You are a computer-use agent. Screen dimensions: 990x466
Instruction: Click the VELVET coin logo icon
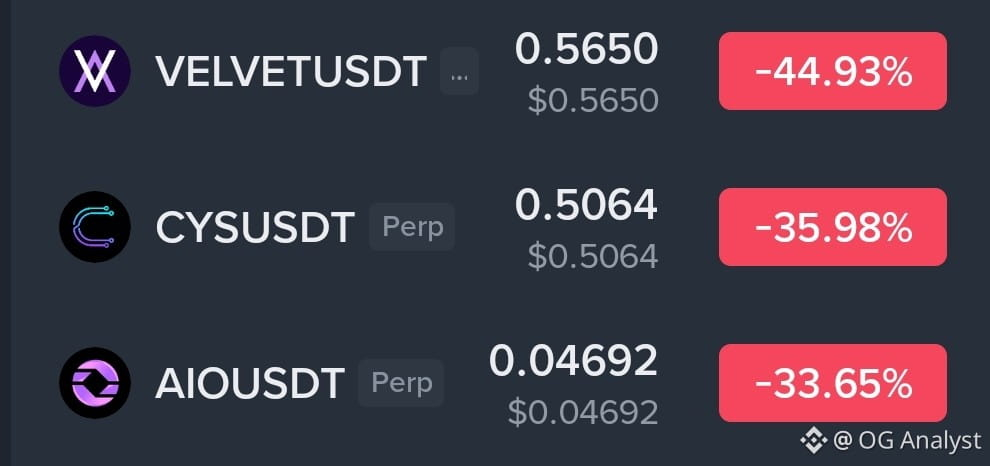(x=95, y=71)
